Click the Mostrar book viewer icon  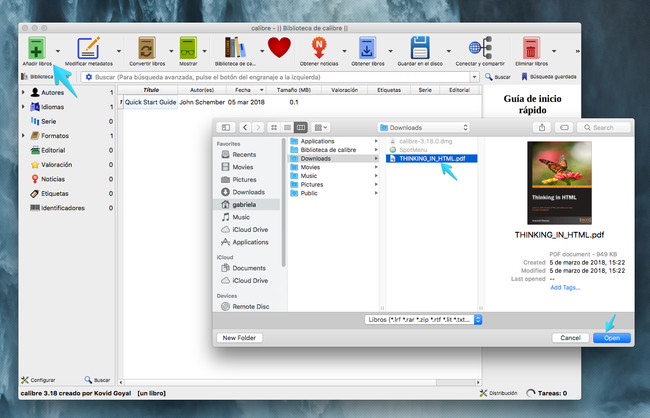click(x=188, y=48)
